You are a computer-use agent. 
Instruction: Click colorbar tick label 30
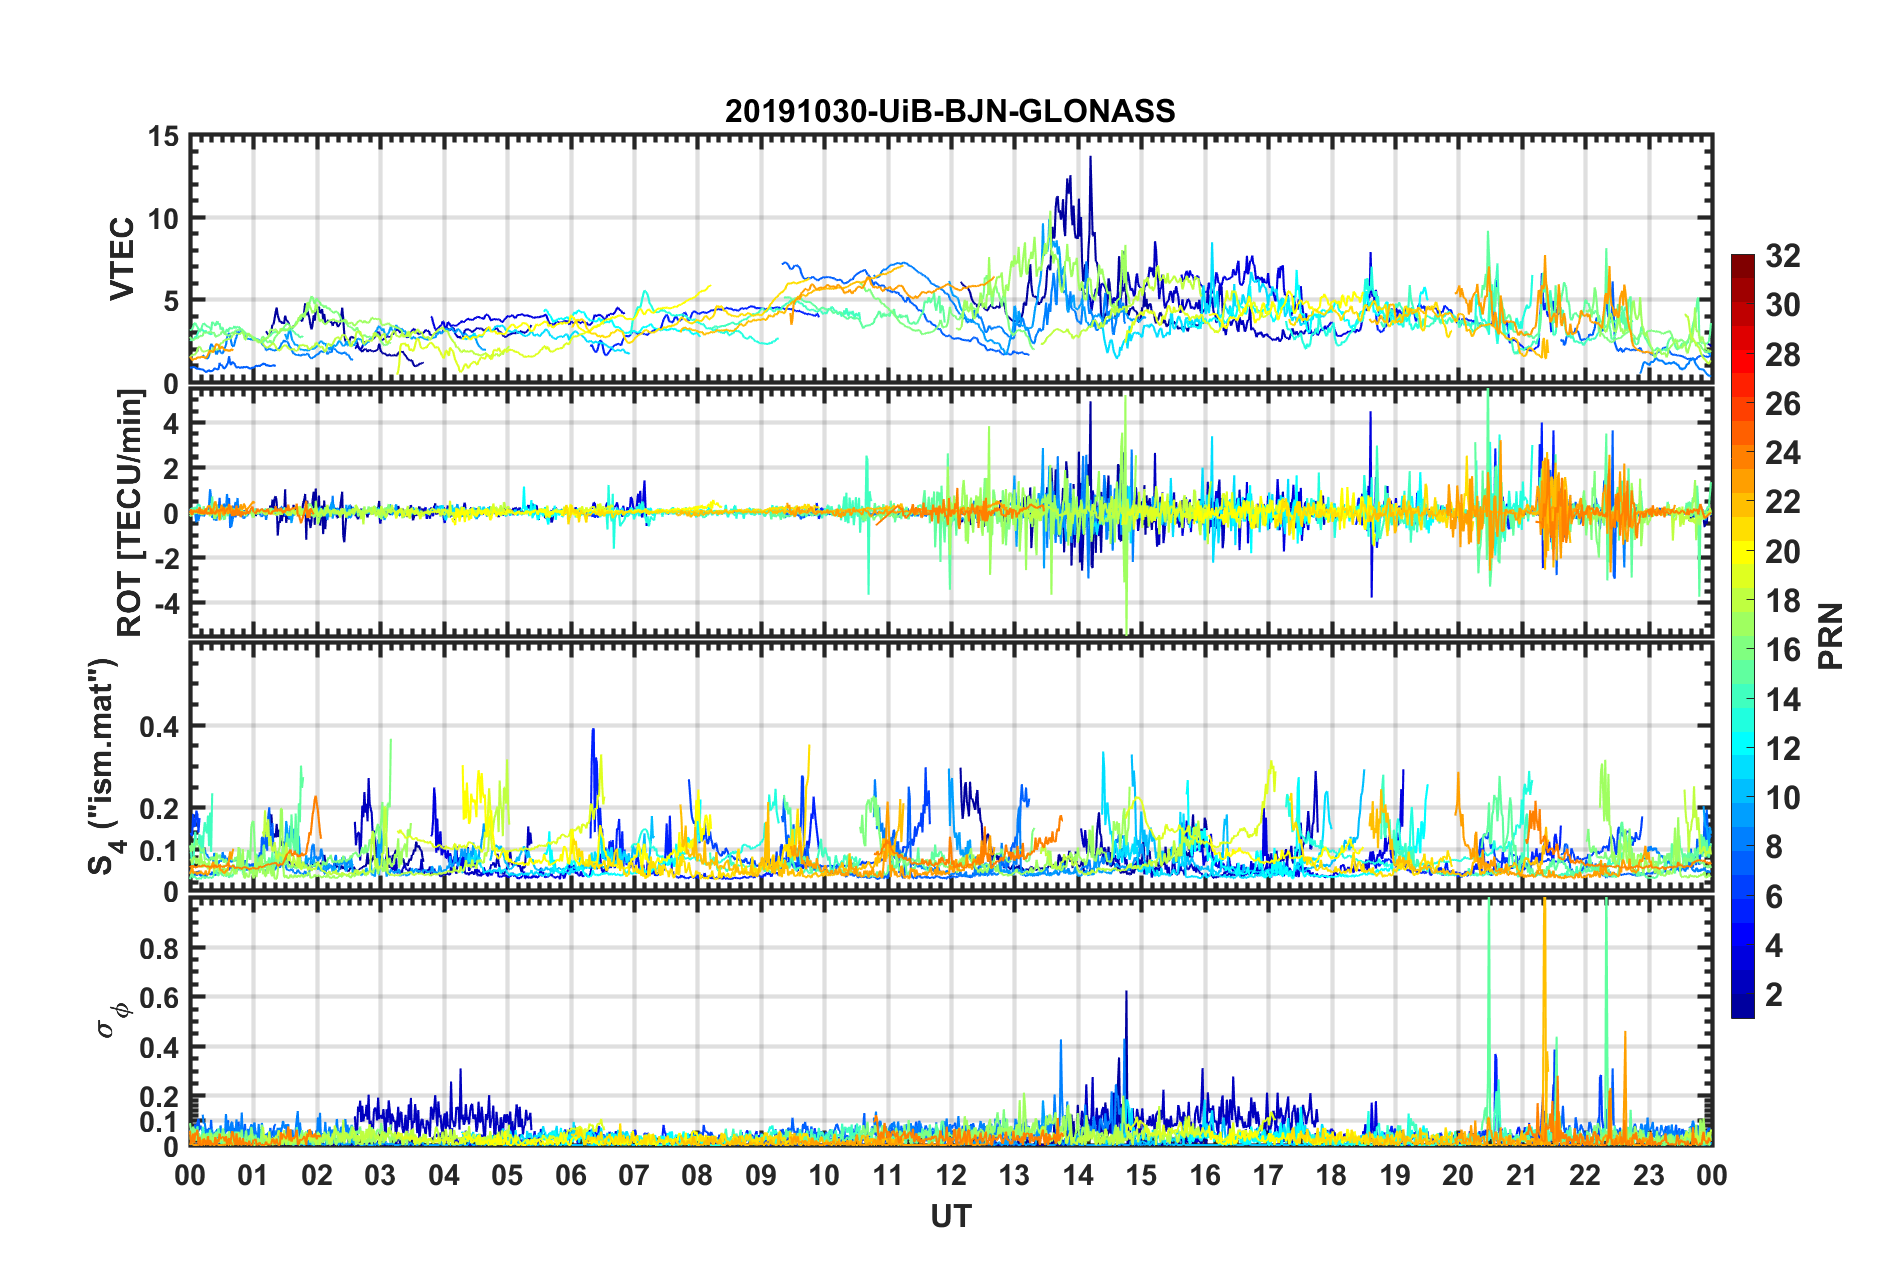(1783, 305)
